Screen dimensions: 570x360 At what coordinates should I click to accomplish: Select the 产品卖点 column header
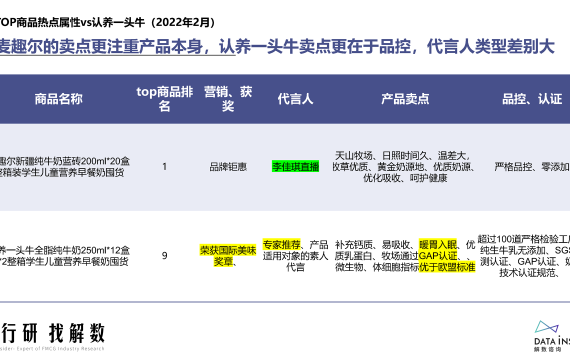(x=405, y=99)
